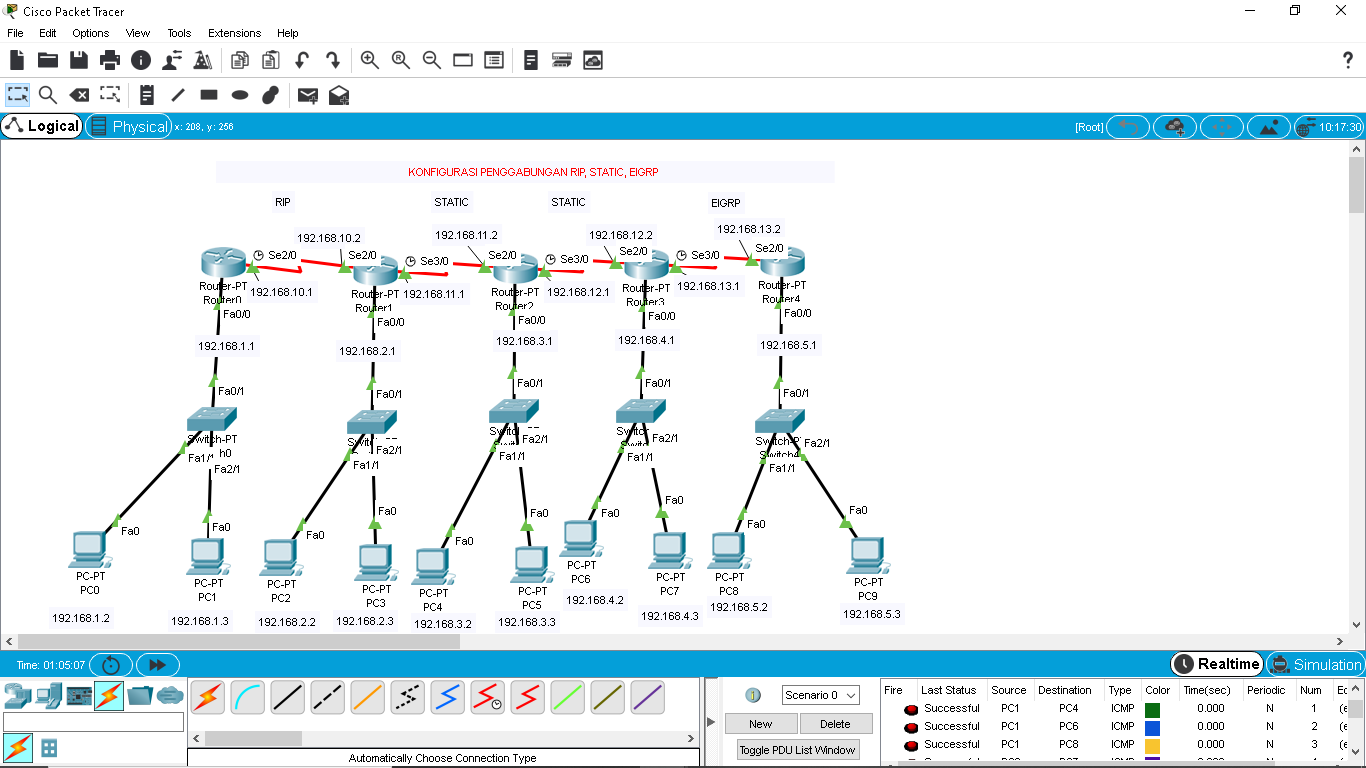Activate the Inspect magnifier tool
1366x768 pixels.
coord(48,95)
